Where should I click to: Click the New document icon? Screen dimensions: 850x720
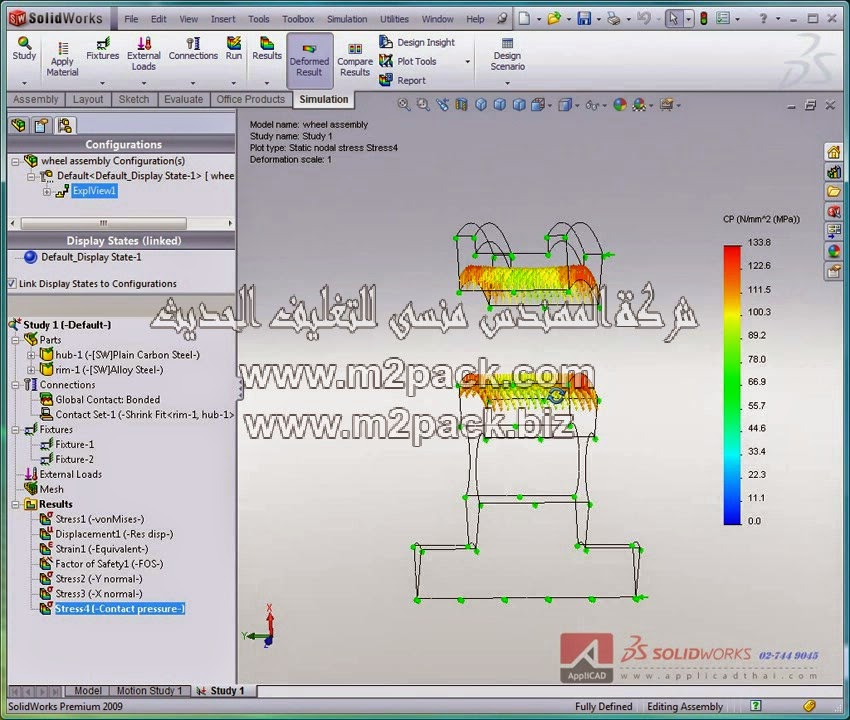524,19
